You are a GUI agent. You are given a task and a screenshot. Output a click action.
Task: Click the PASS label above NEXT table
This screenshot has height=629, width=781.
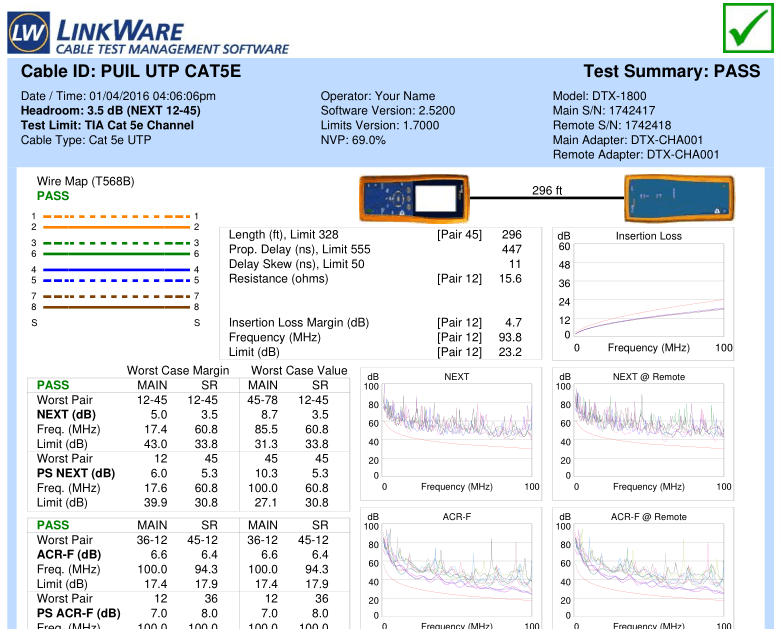53,385
